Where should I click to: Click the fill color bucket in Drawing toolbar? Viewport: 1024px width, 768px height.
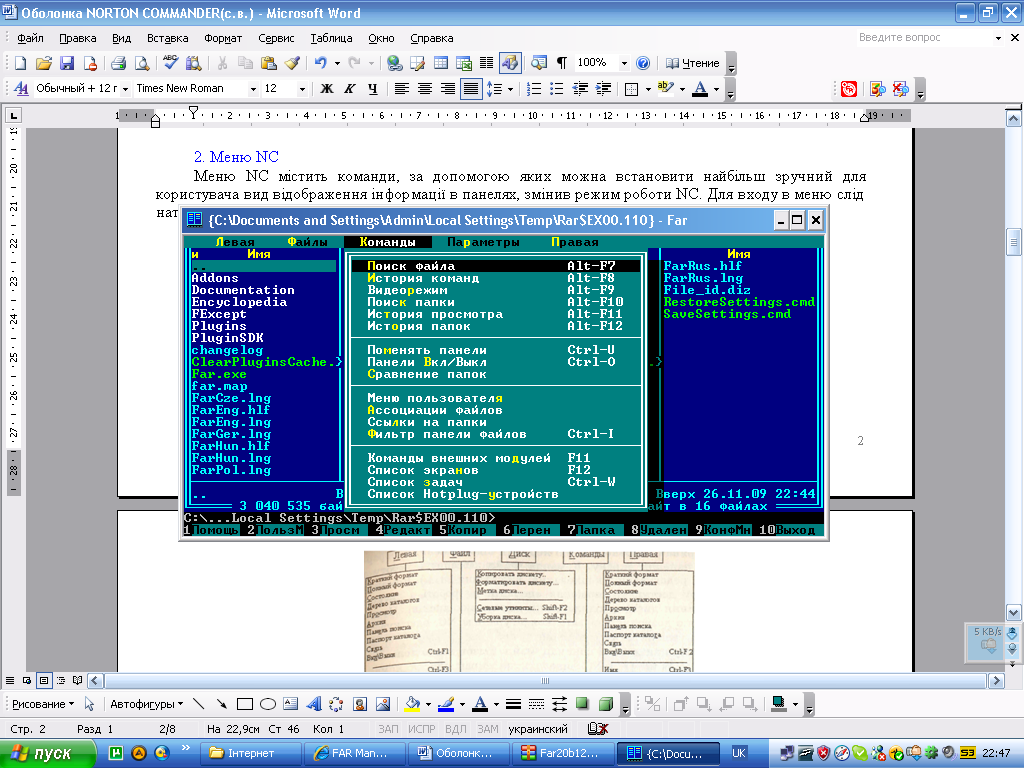tap(412, 704)
